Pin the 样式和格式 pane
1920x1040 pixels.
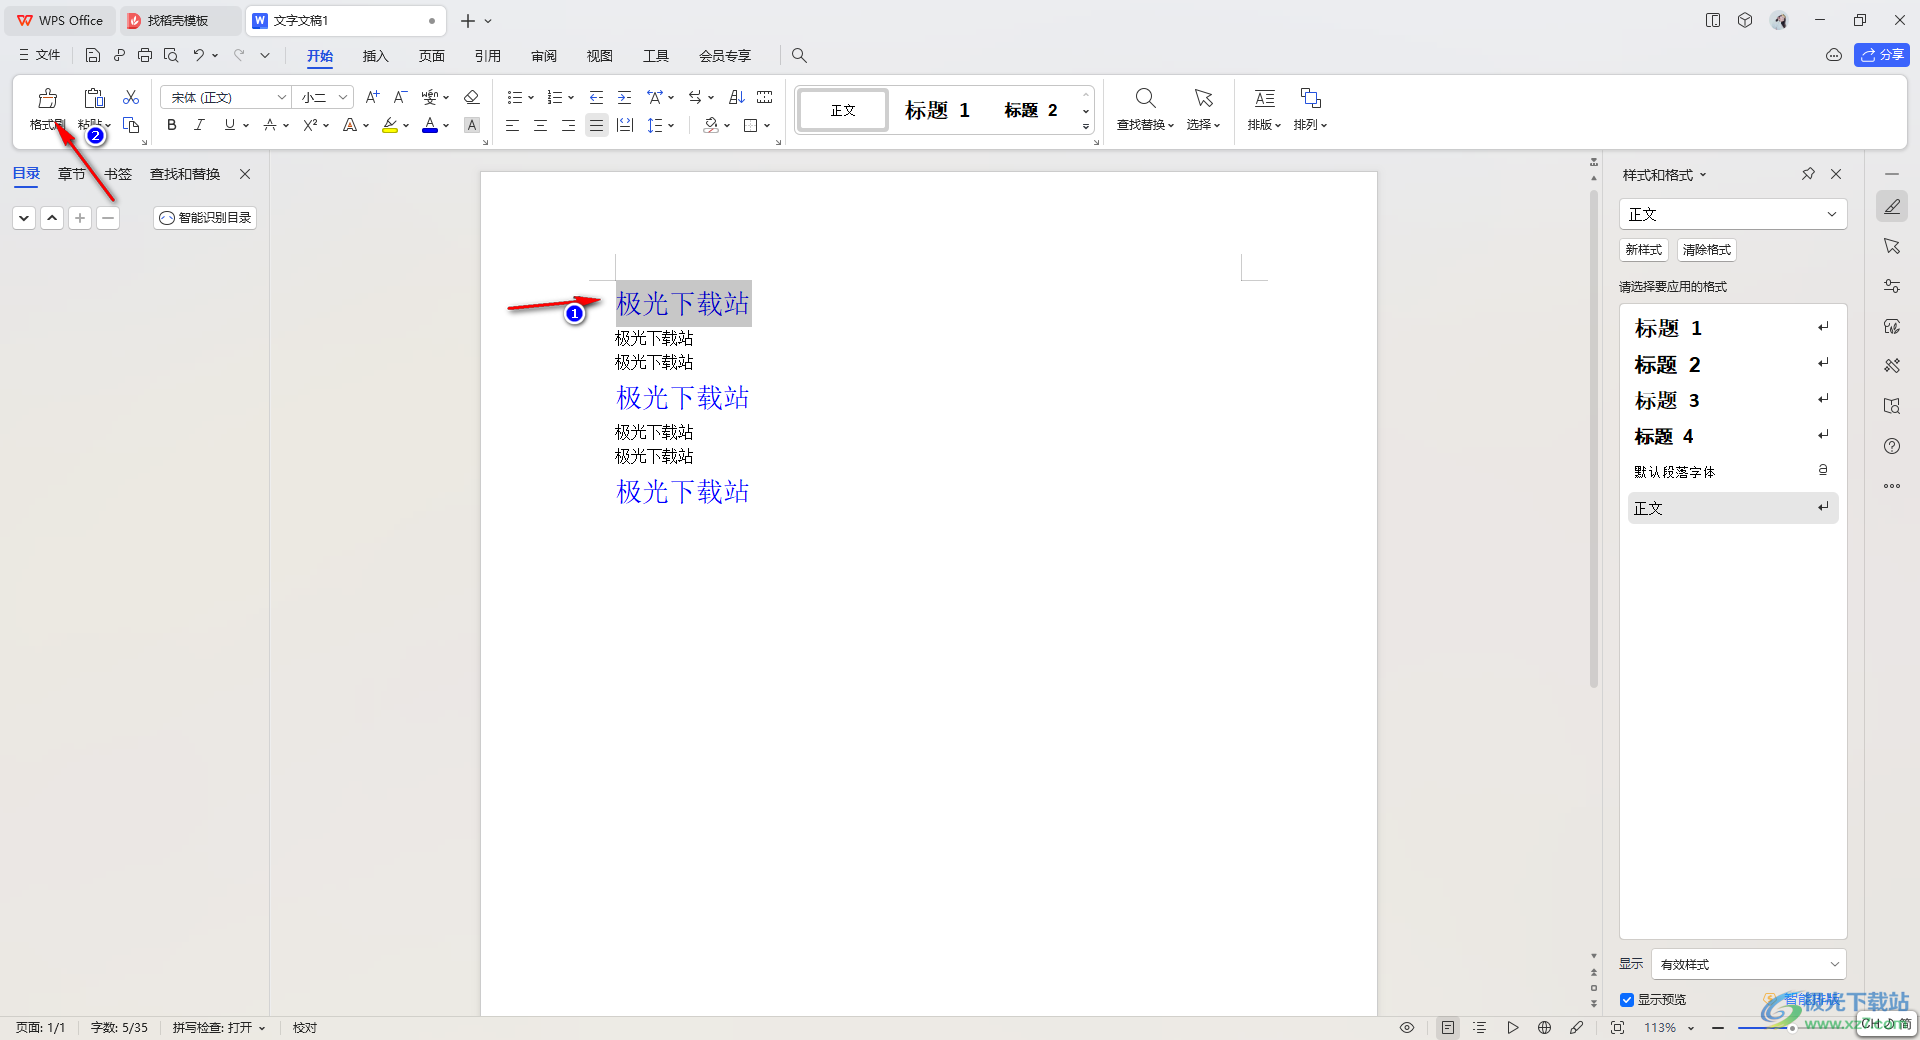click(x=1808, y=174)
